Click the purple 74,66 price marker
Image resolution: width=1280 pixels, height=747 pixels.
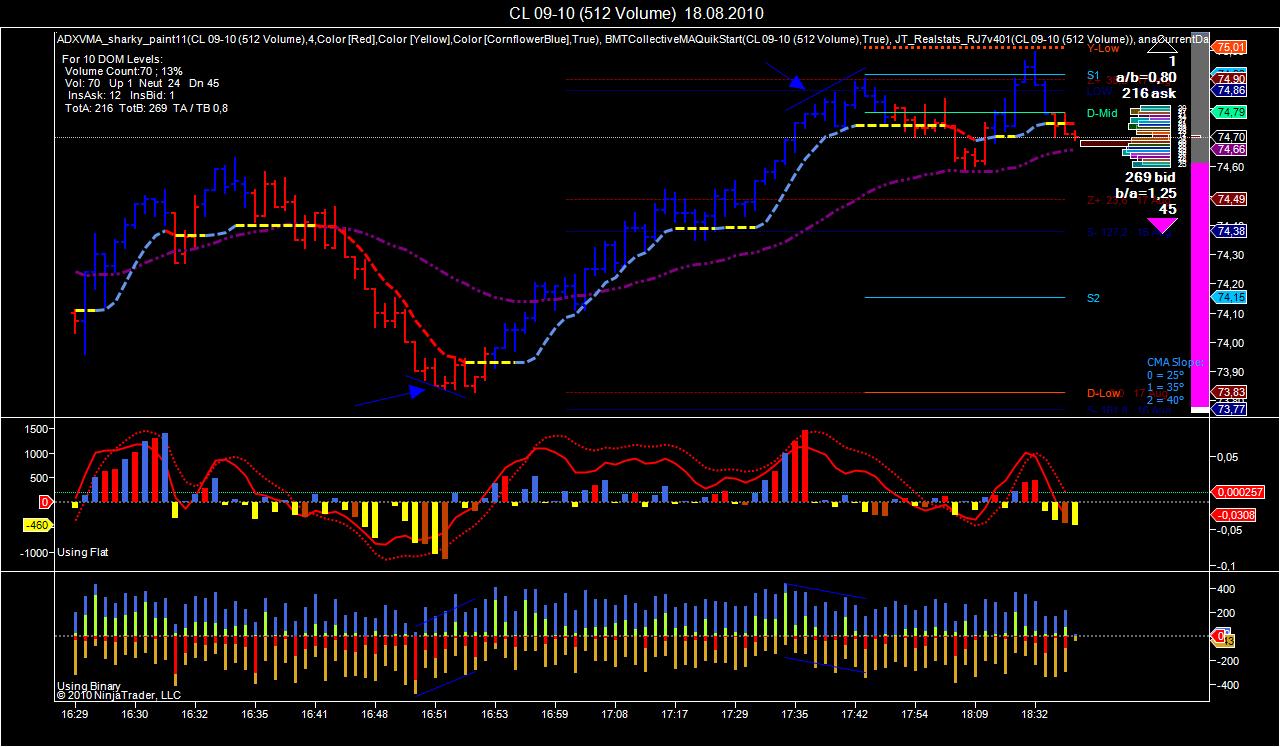pyautogui.click(x=1231, y=149)
